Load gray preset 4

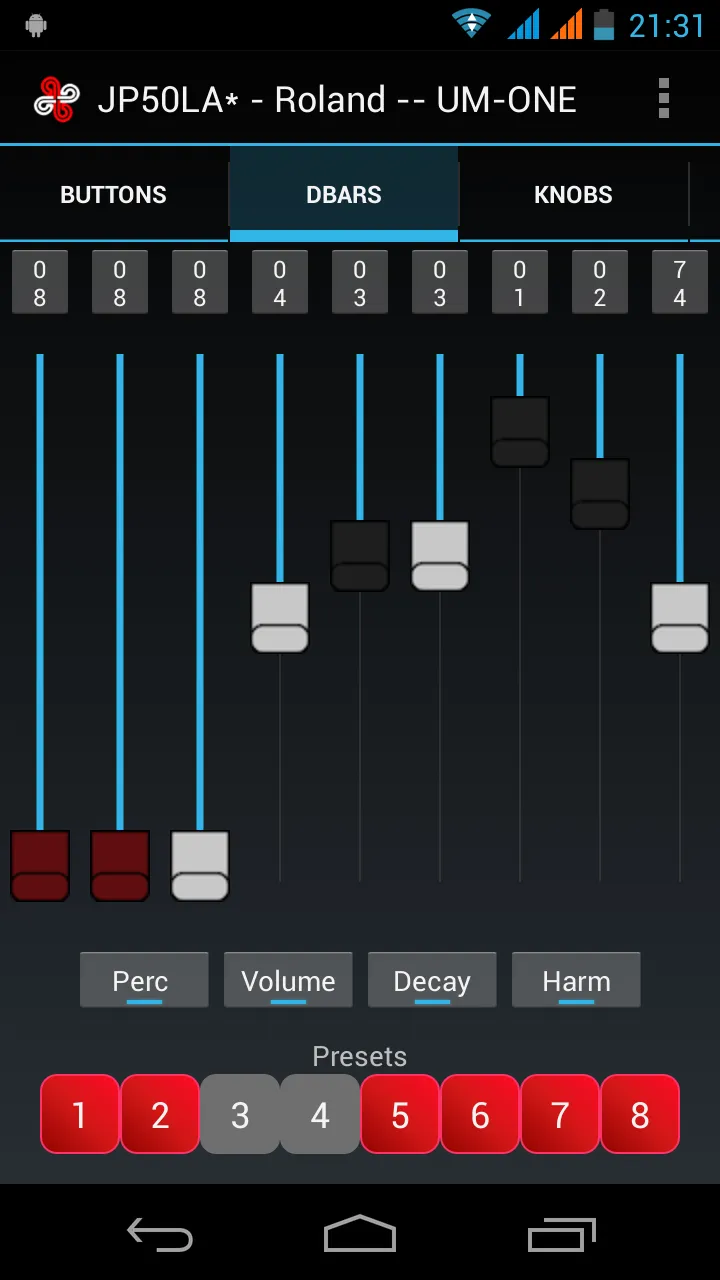[x=320, y=1114]
